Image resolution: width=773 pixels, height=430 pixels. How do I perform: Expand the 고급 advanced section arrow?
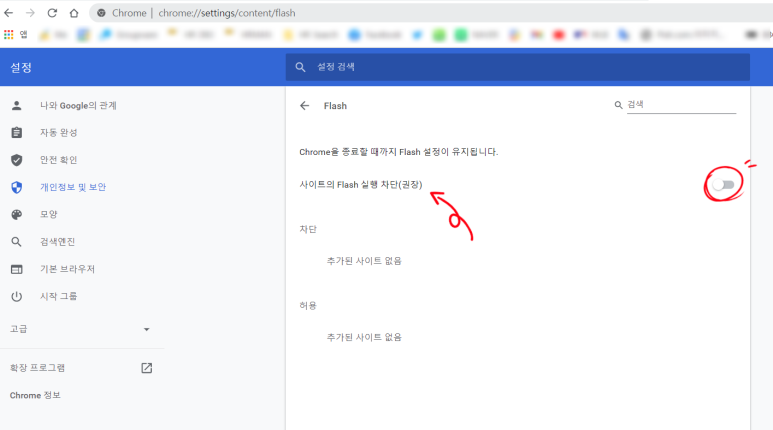[146, 329]
